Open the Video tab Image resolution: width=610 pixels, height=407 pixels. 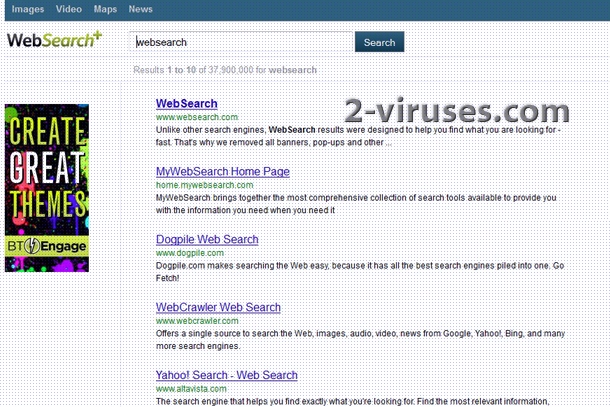pyautogui.click(x=68, y=9)
